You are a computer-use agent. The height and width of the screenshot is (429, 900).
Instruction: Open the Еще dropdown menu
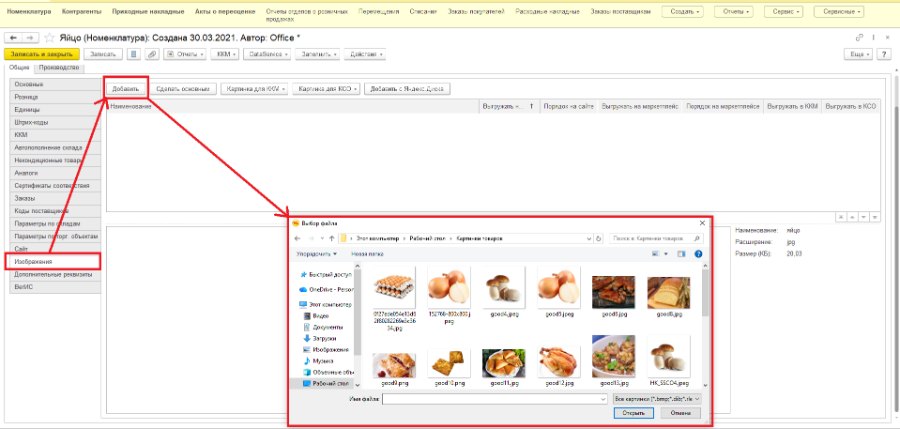pyautogui.click(x=858, y=54)
